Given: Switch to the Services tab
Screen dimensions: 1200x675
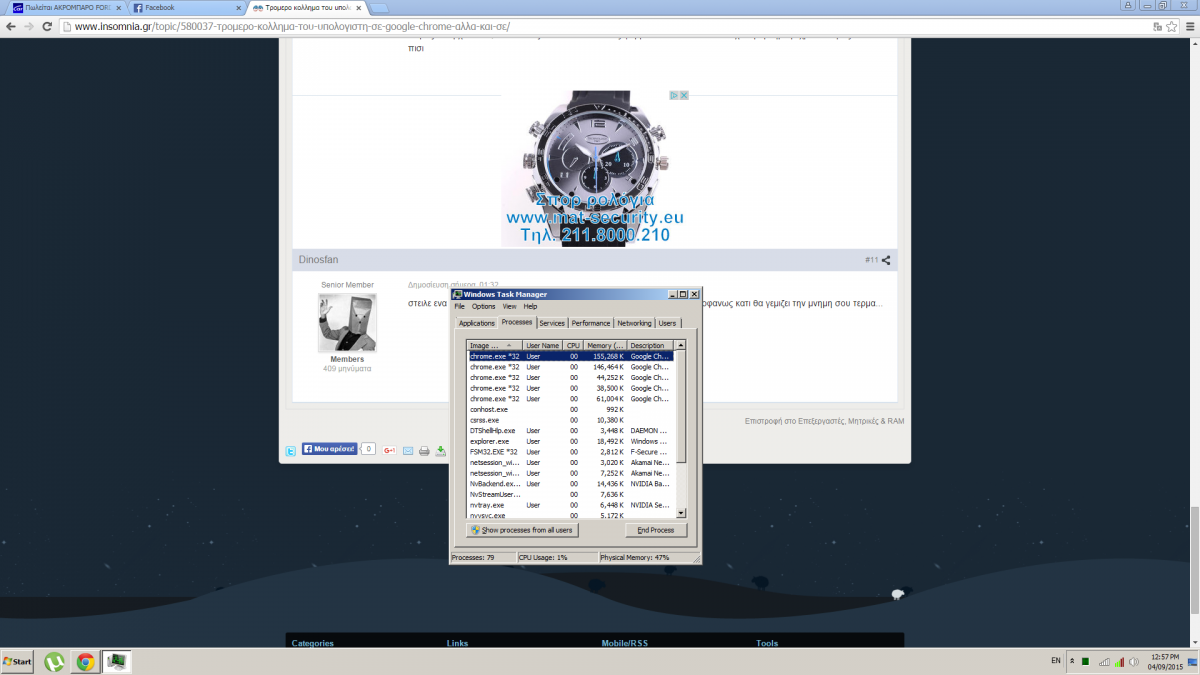Looking at the screenshot, I should tap(552, 323).
